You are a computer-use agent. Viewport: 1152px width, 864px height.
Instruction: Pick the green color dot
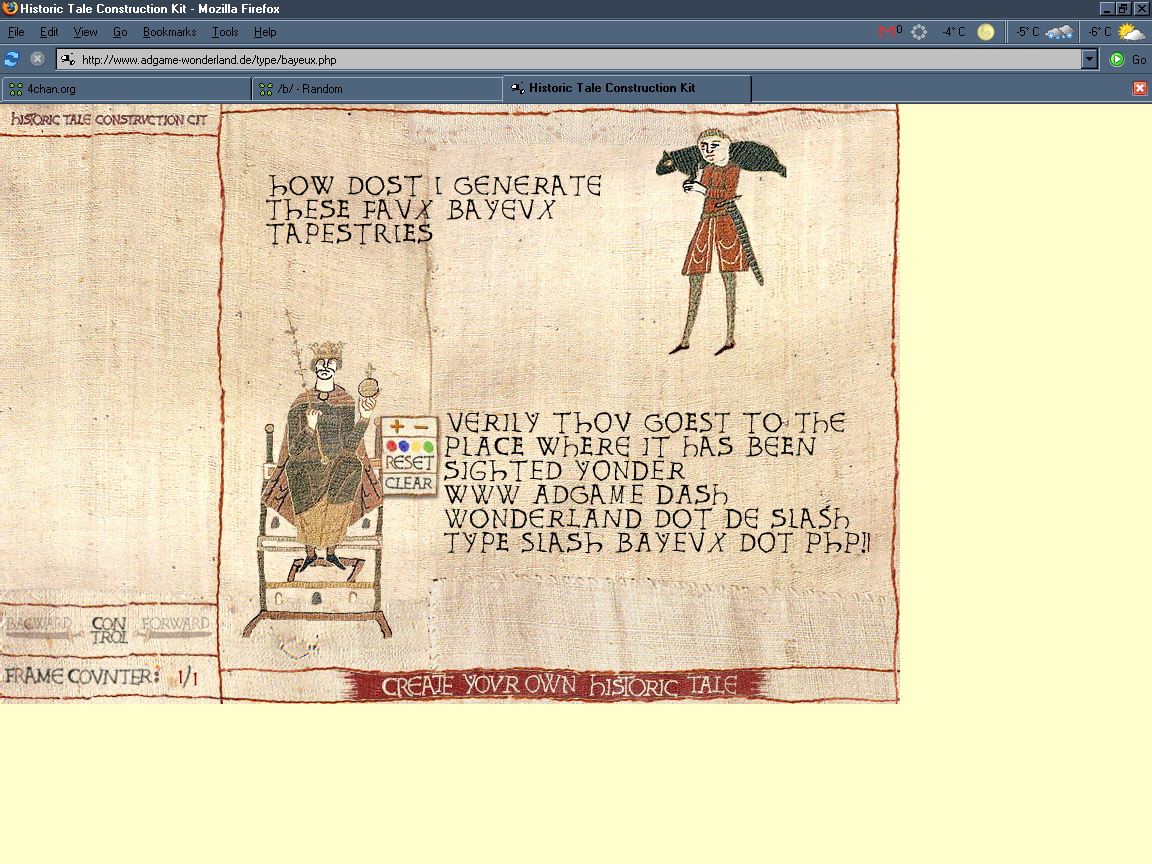(x=428, y=446)
